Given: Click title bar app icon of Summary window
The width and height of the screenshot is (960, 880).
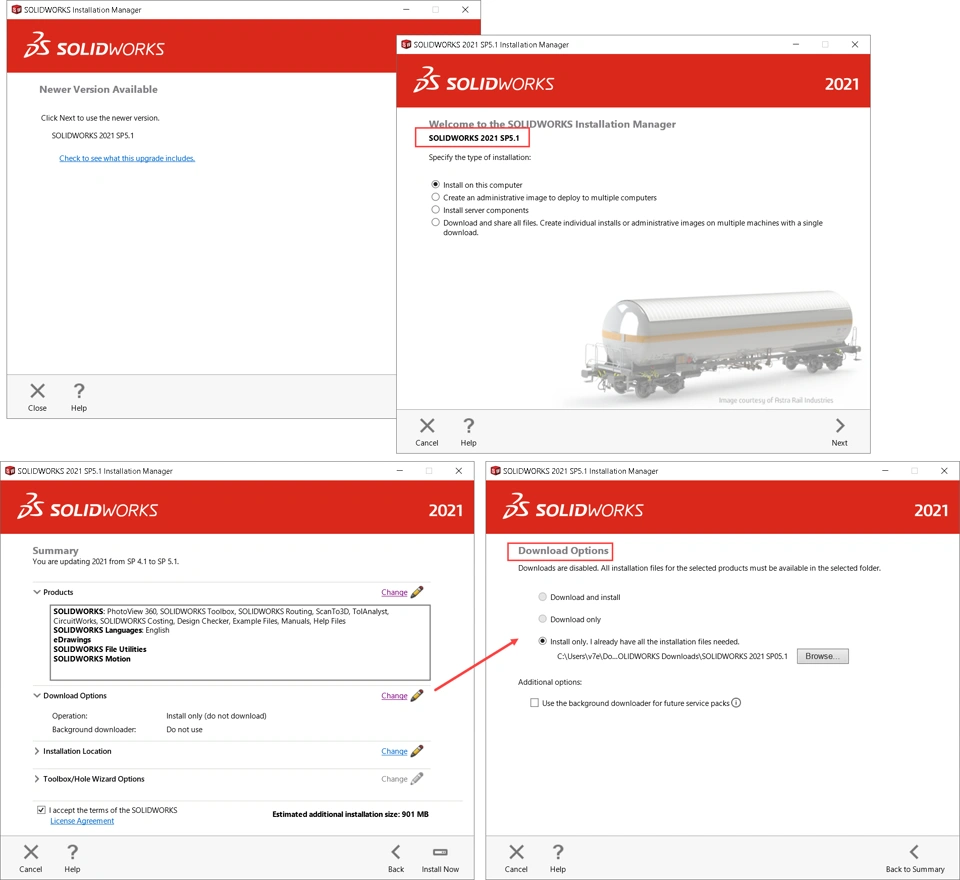Looking at the screenshot, I should pos(10,470).
